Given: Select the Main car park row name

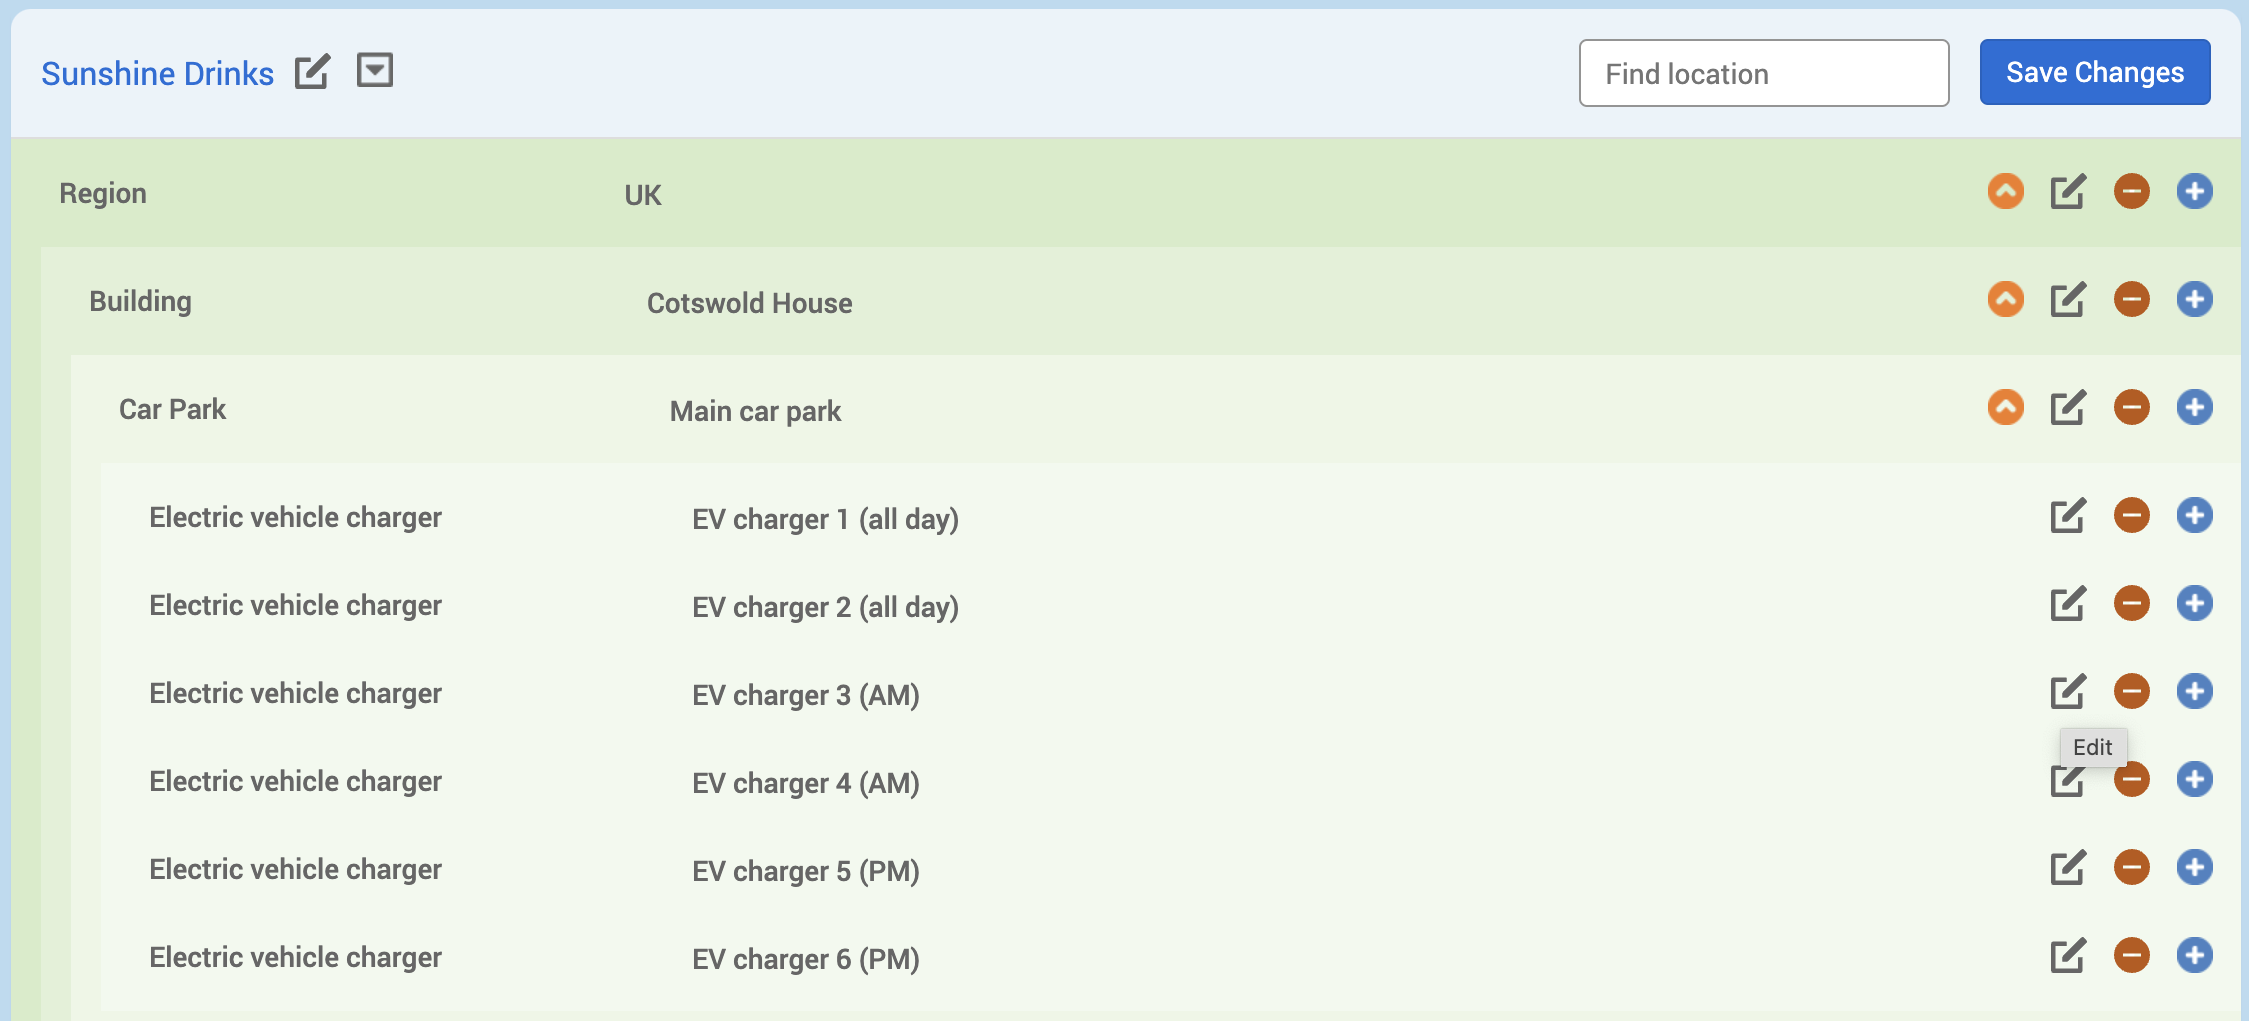Looking at the screenshot, I should click(x=755, y=411).
